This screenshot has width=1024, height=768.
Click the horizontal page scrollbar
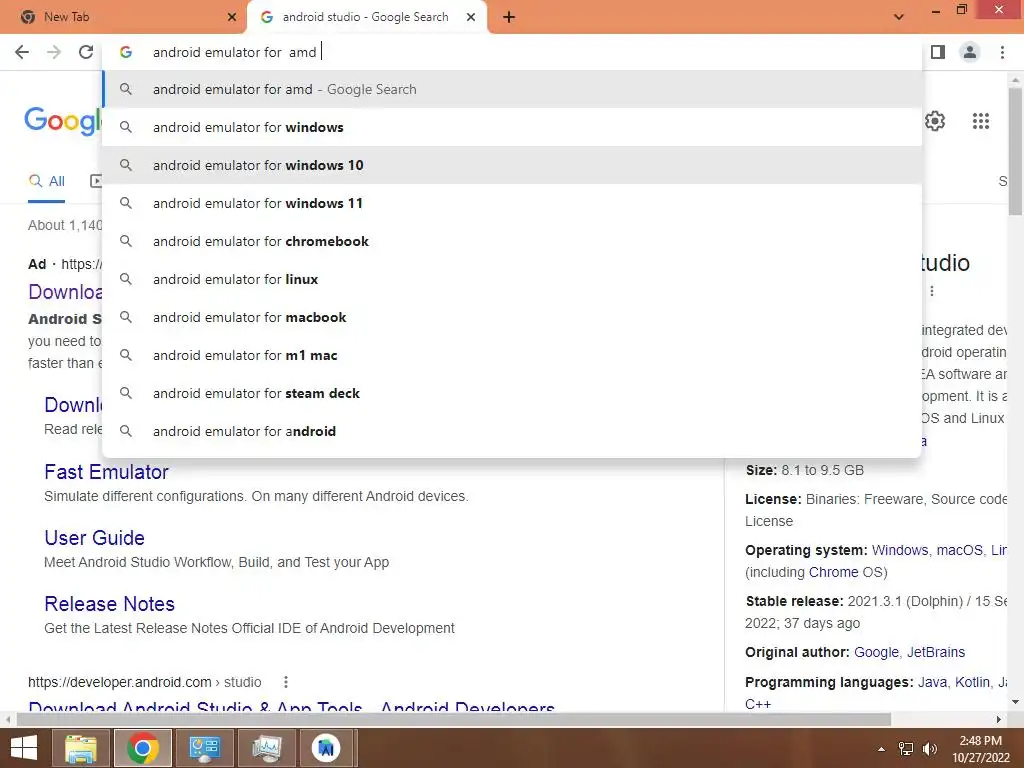click(x=454, y=720)
